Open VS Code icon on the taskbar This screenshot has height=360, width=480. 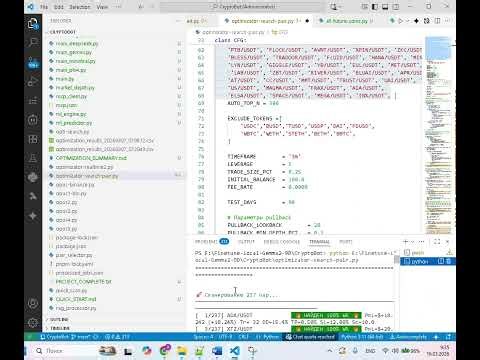pos(235,351)
